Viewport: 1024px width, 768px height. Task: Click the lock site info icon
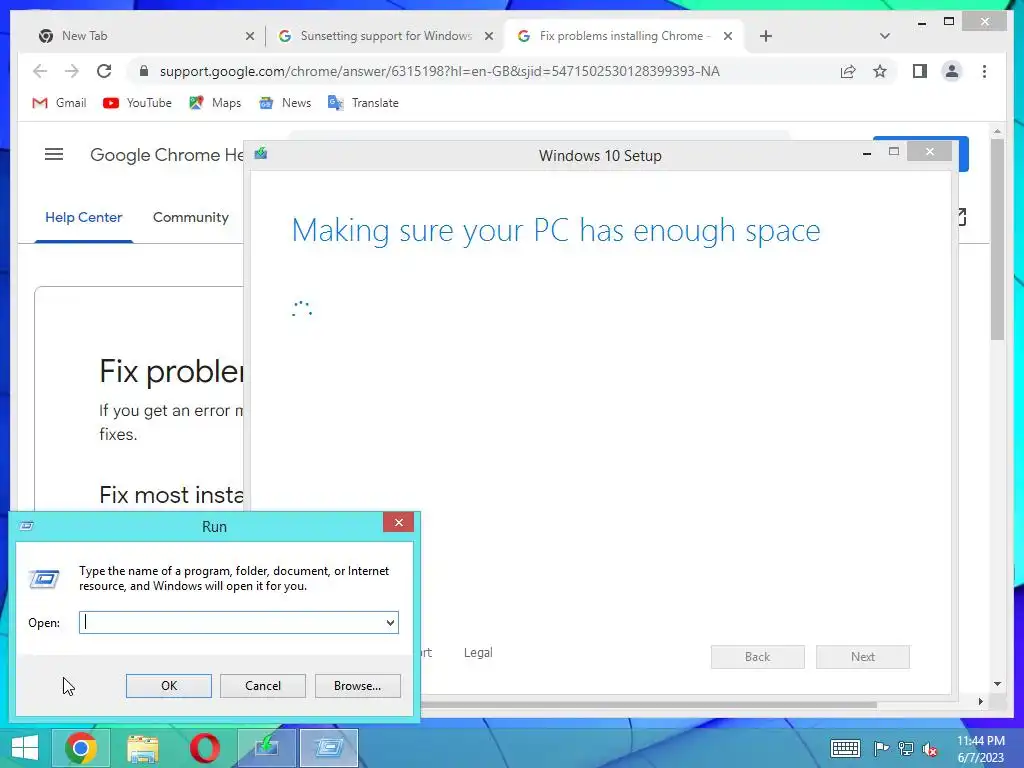(144, 71)
